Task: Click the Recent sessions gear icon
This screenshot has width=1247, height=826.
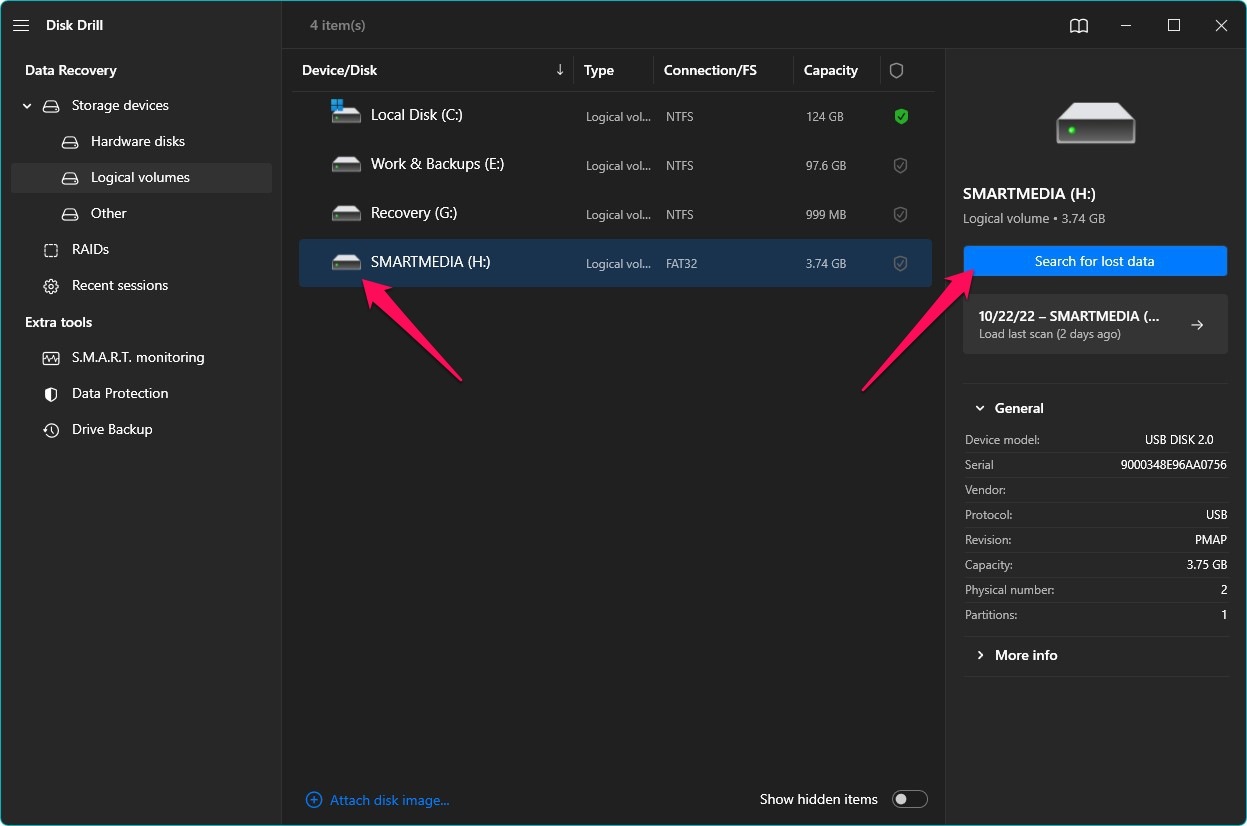Action: pyautogui.click(x=51, y=286)
